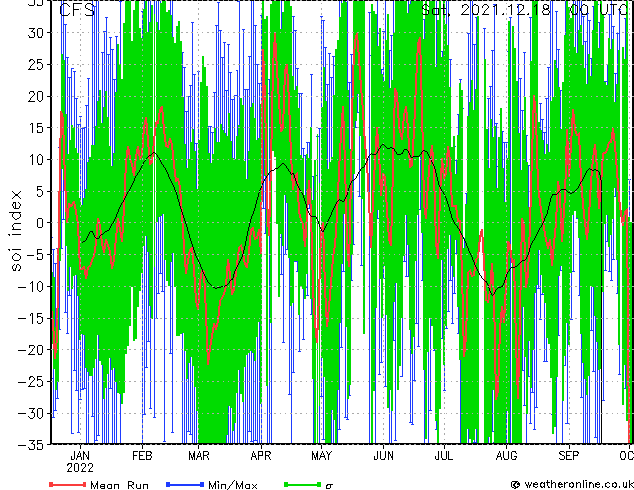The width and height of the screenshot is (634, 490).
Task: Click the -35 y-axis value
Action: (x=31, y=445)
